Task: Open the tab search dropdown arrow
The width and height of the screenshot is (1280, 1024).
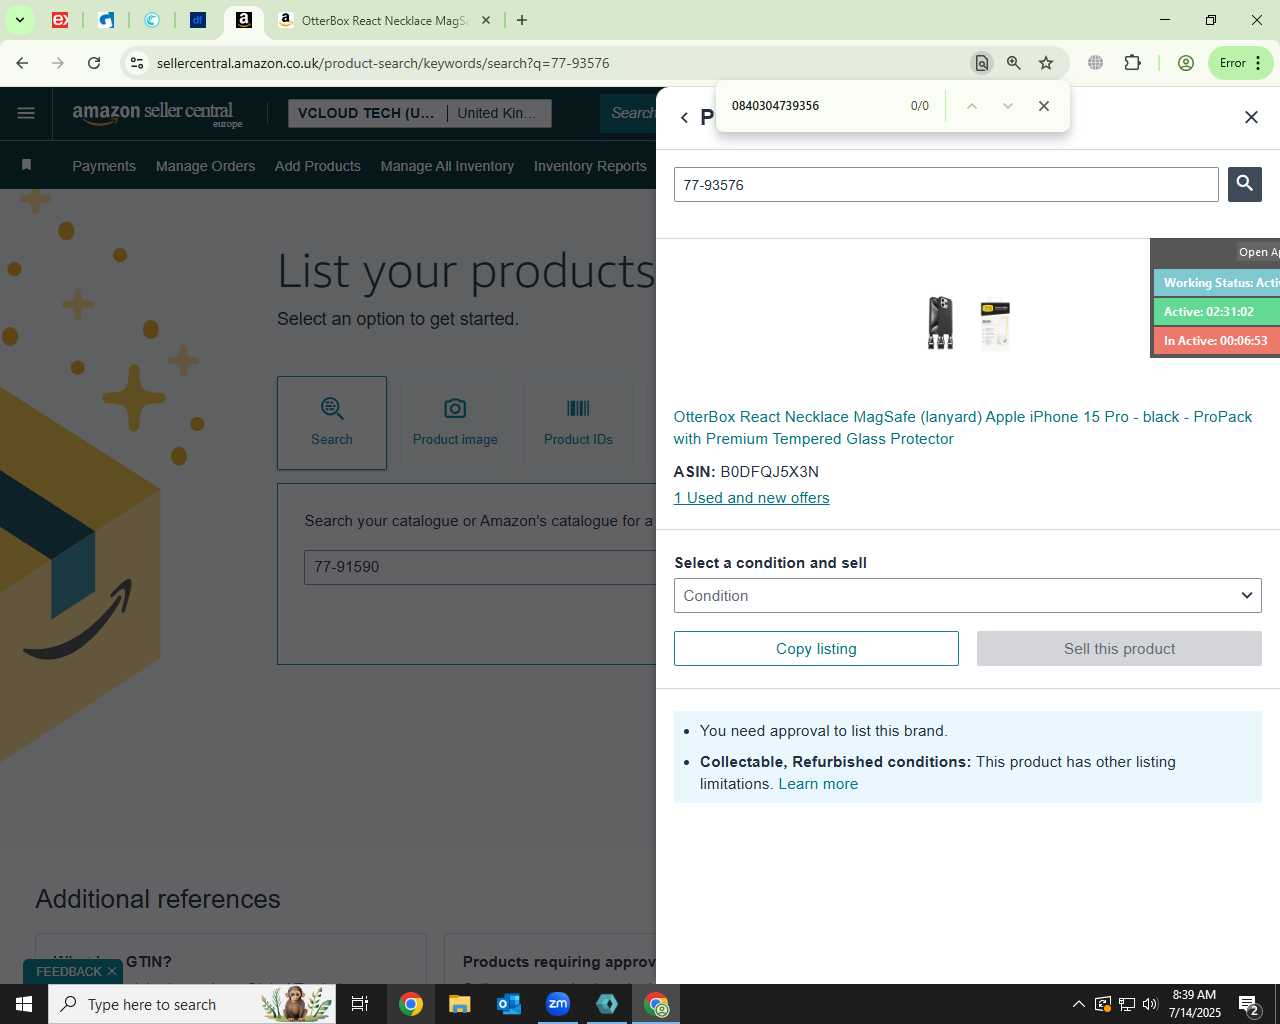Action: tap(19, 20)
